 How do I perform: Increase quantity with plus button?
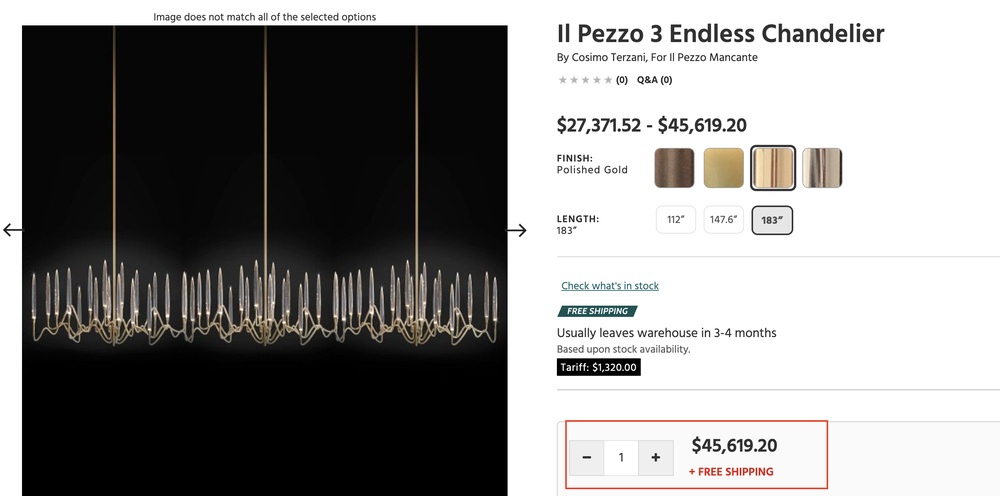[656, 458]
